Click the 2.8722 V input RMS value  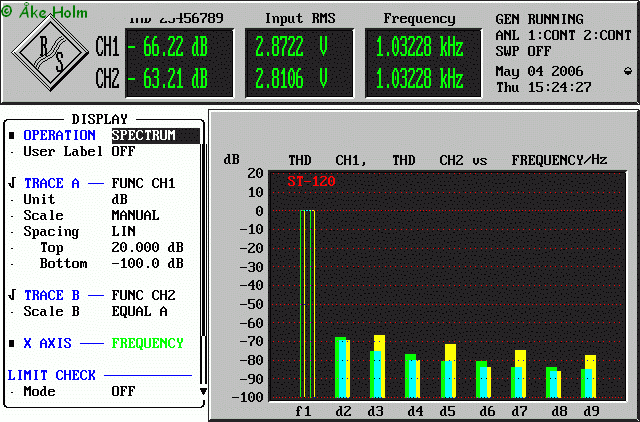tap(291, 47)
